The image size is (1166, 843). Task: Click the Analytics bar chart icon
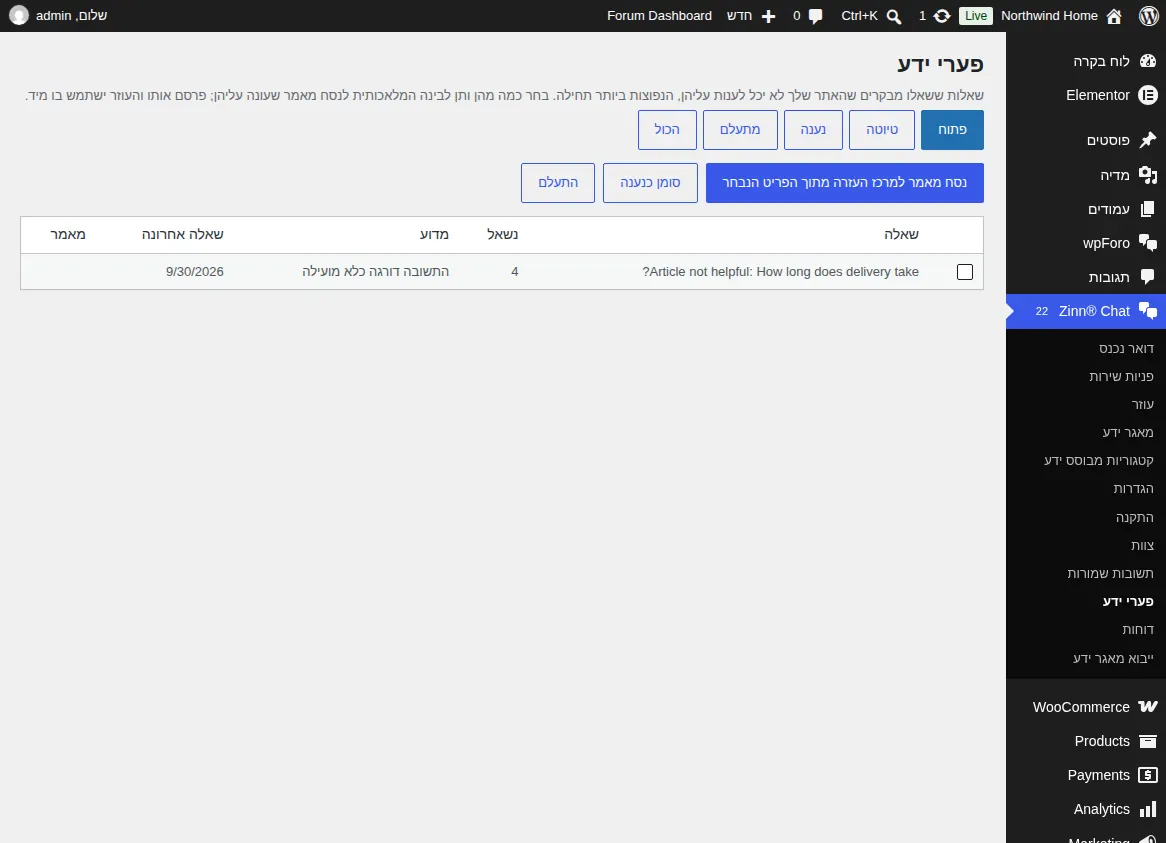click(x=1148, y=809)
